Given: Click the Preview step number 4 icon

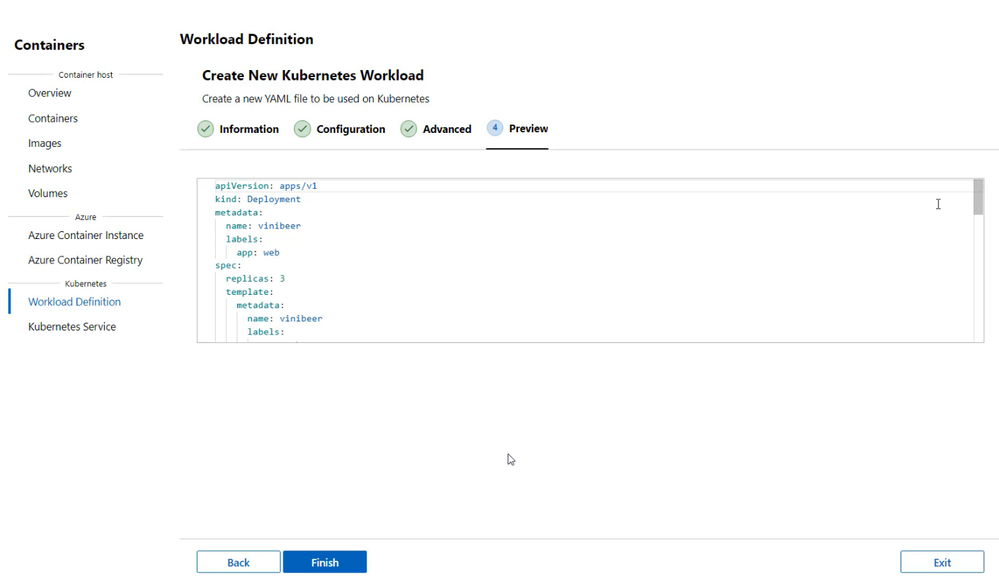Looking at the screenshot, I should point(495,128).
